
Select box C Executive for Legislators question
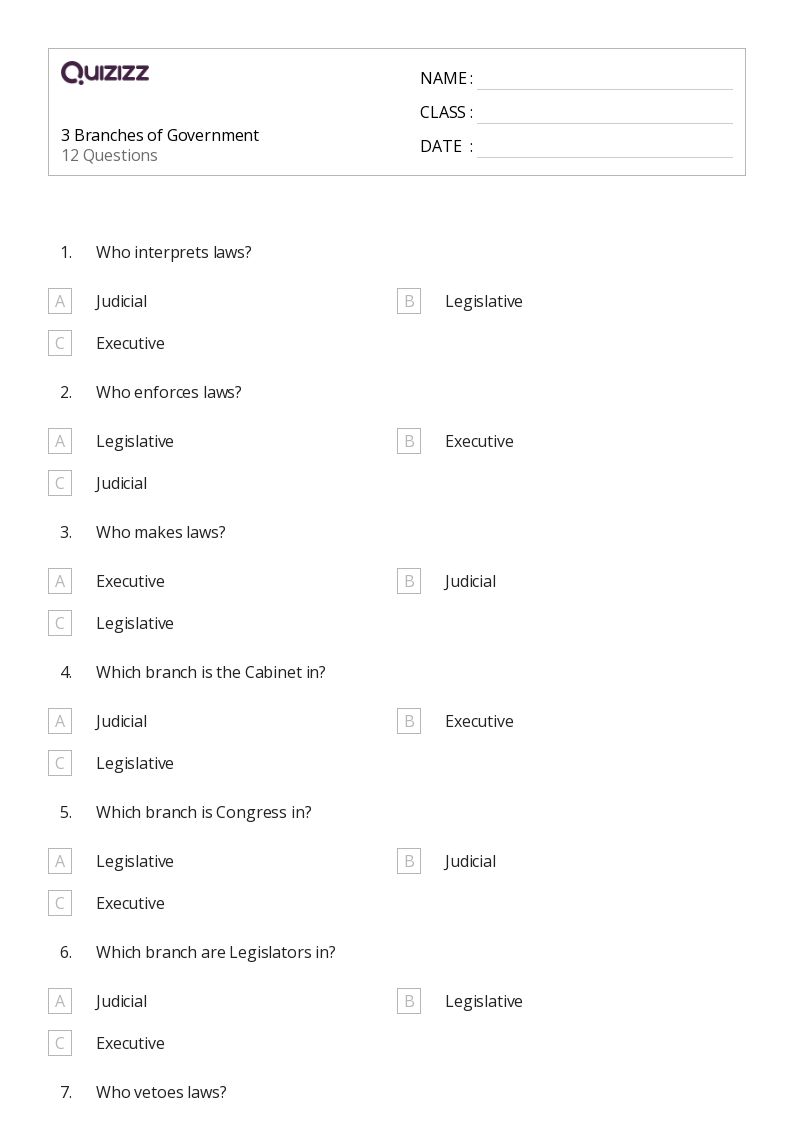(60, 1044)
